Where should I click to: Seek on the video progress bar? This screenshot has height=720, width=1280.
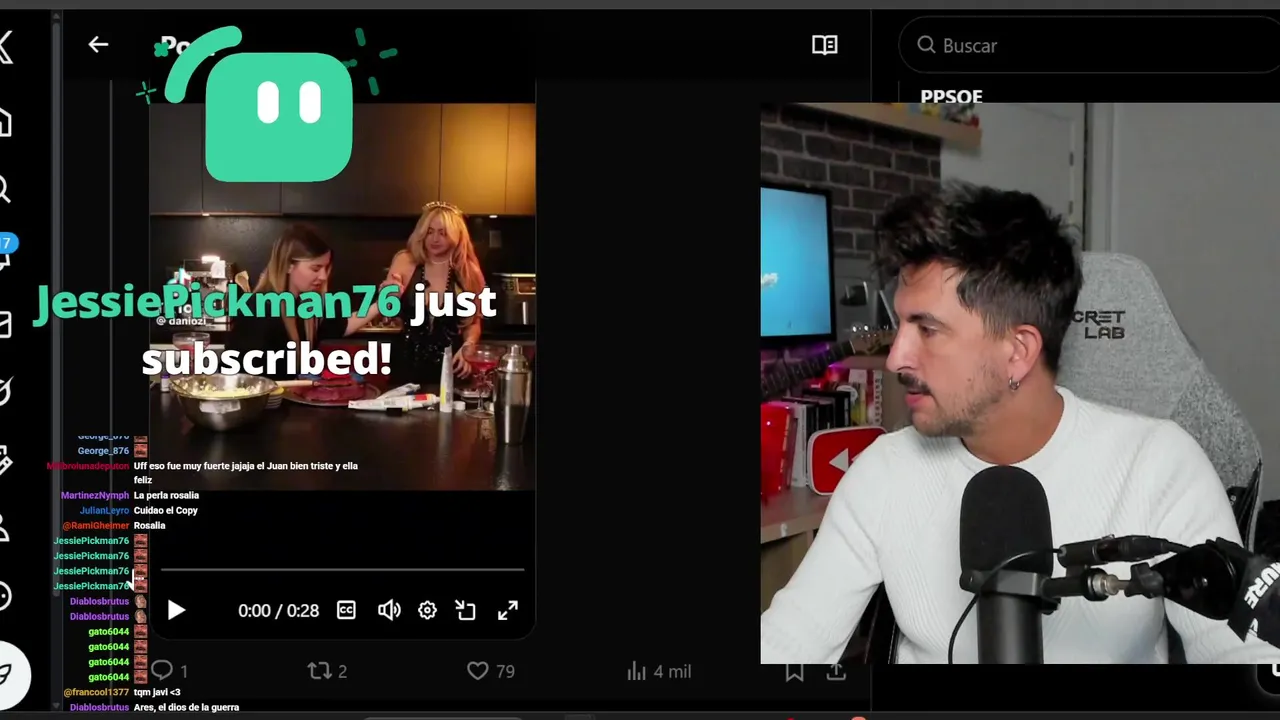pyautogui.click(x=342, y=570)
